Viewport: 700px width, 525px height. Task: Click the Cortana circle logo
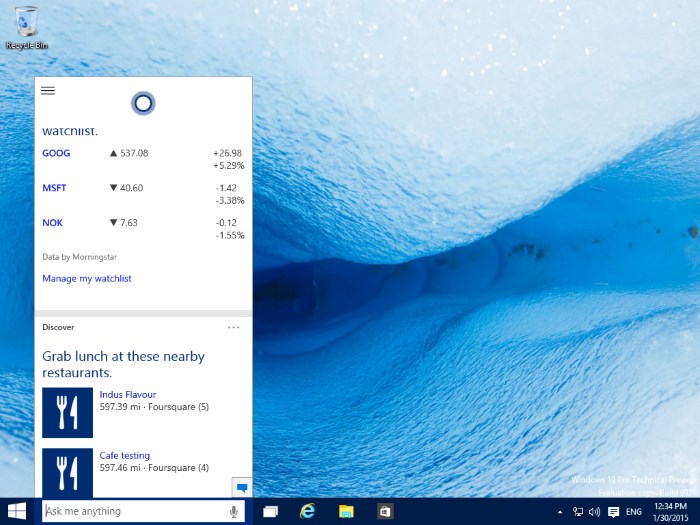(x=143, y=103)
